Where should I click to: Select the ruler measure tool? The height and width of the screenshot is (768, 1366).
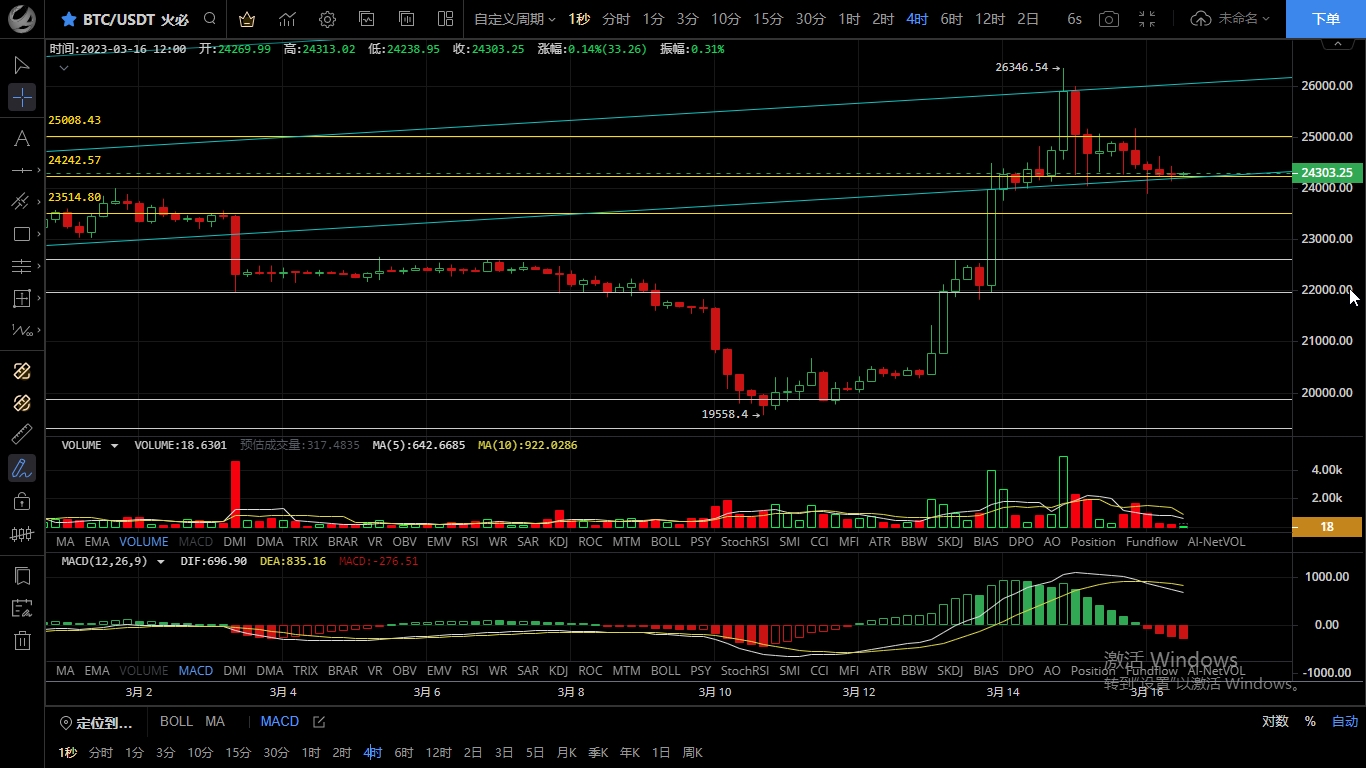point(22,435)
